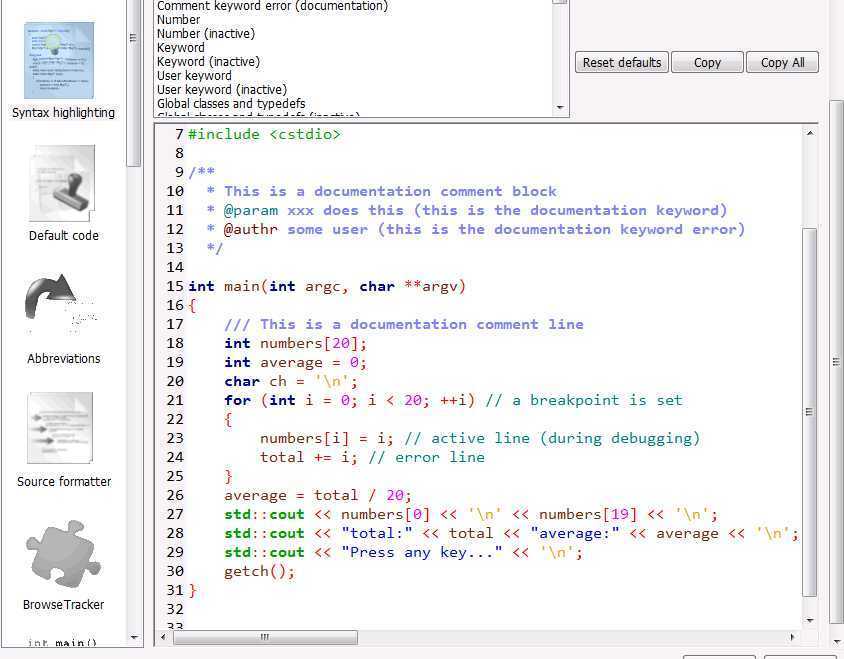Screen dimensions: 844x659
Task: Click the Copy All button
Action: [x=782, y=62]
